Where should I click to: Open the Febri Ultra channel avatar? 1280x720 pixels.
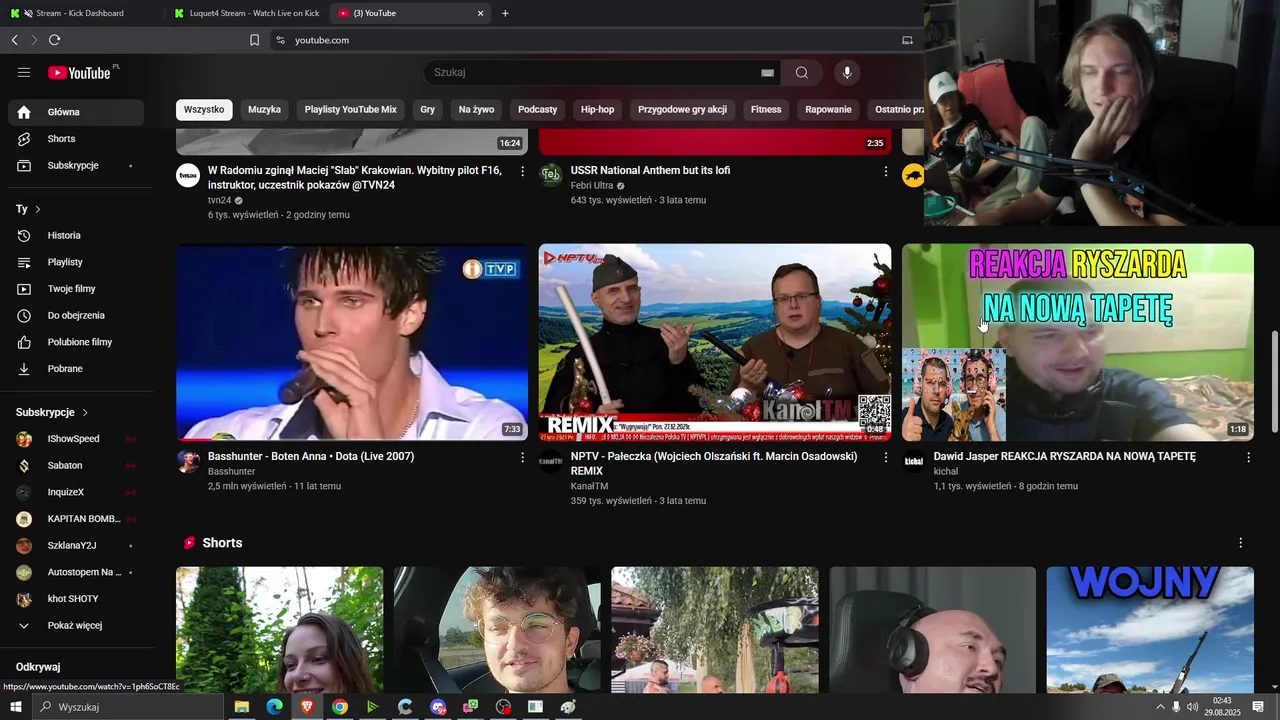click(551, 175)
